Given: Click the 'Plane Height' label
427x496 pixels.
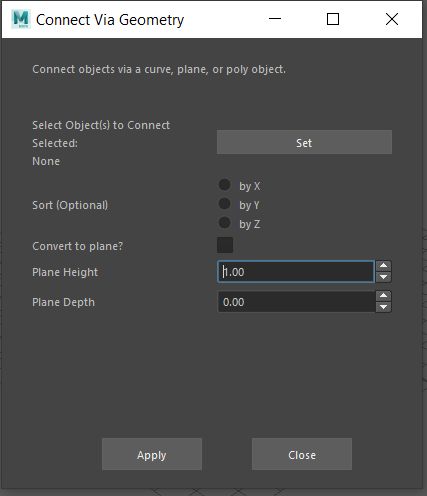Looking at the screenshot, I should click(65, 272).
